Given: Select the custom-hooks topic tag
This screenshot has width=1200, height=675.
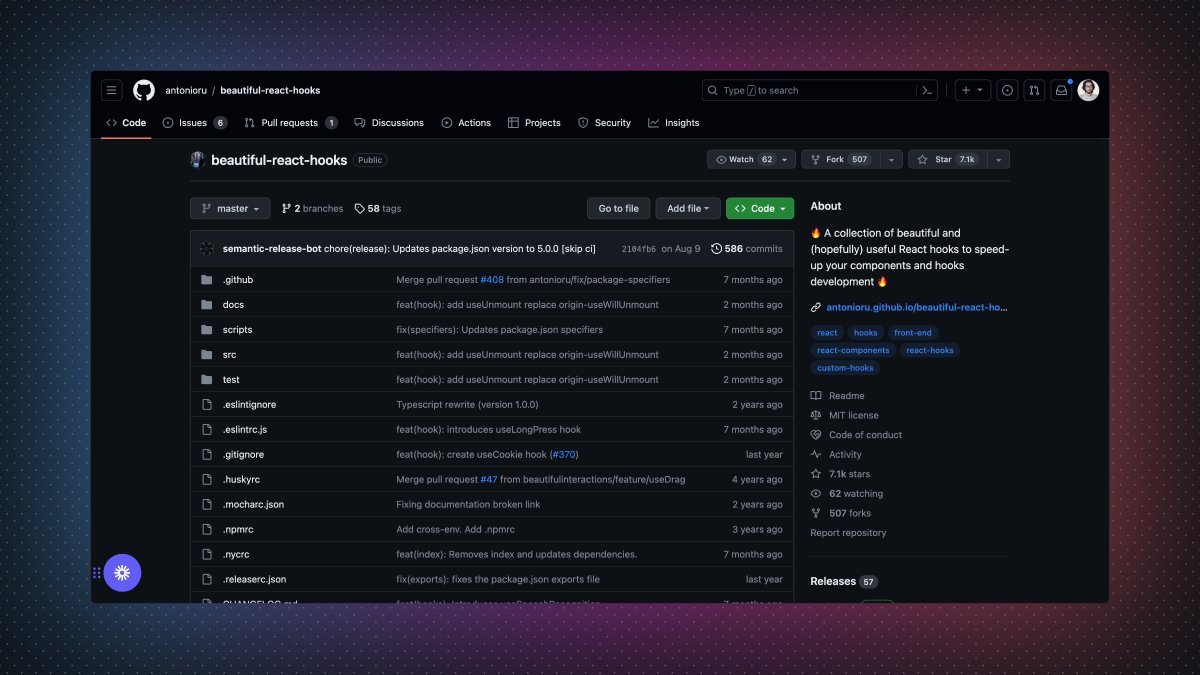Looking at the screenshot, I should (x=845, y=367).
